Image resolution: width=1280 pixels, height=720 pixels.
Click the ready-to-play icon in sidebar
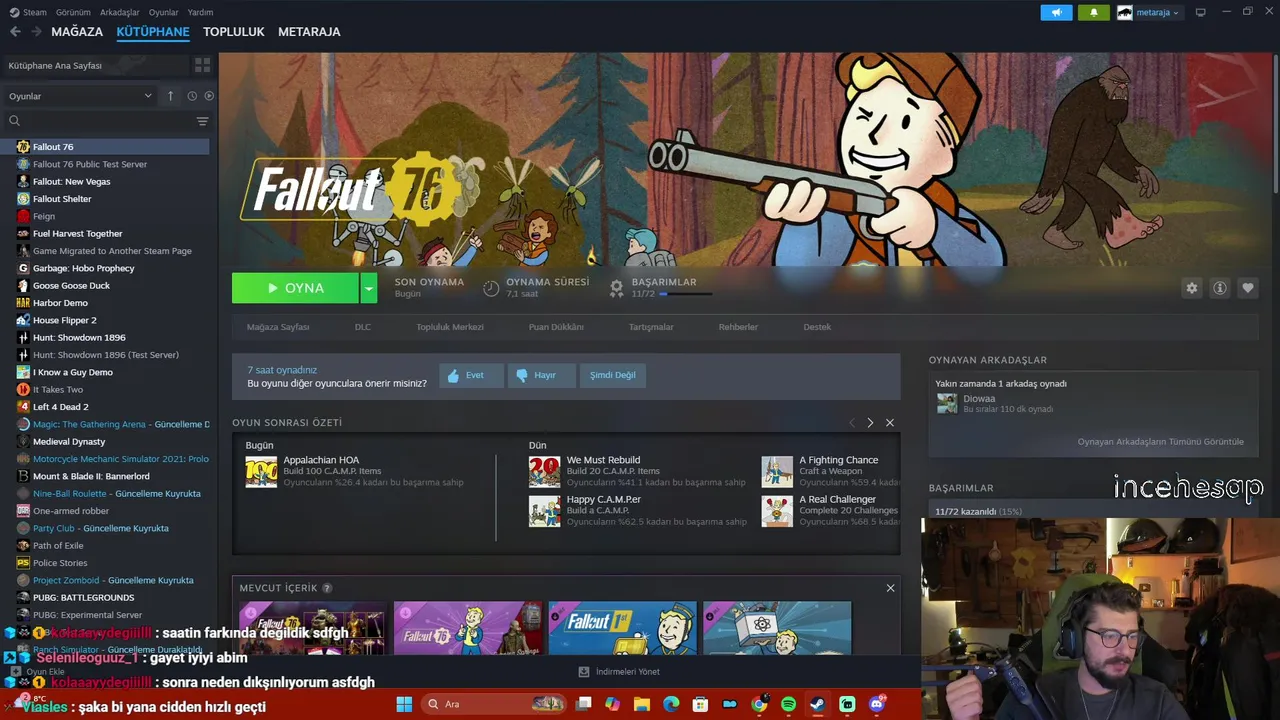(209, 96)
